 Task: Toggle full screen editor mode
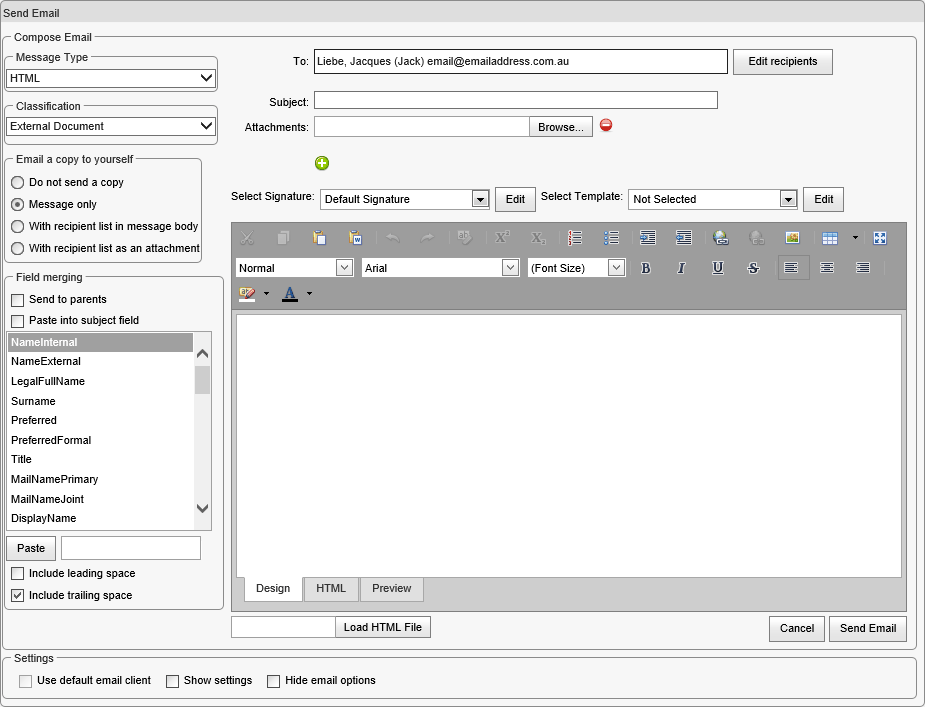[880, 238]
